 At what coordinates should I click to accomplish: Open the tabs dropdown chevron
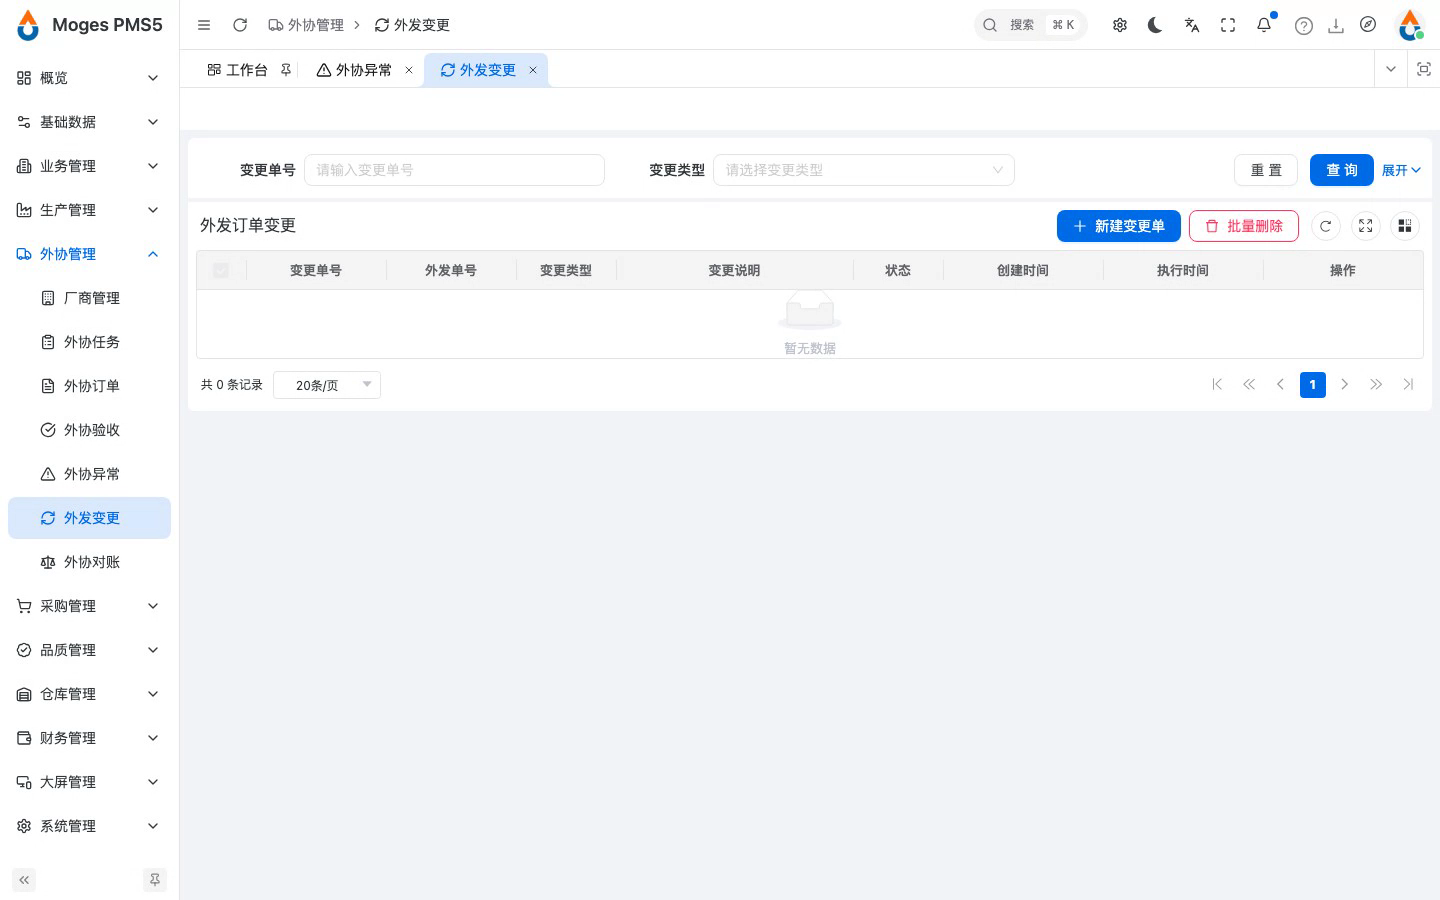pos(1391,69)
